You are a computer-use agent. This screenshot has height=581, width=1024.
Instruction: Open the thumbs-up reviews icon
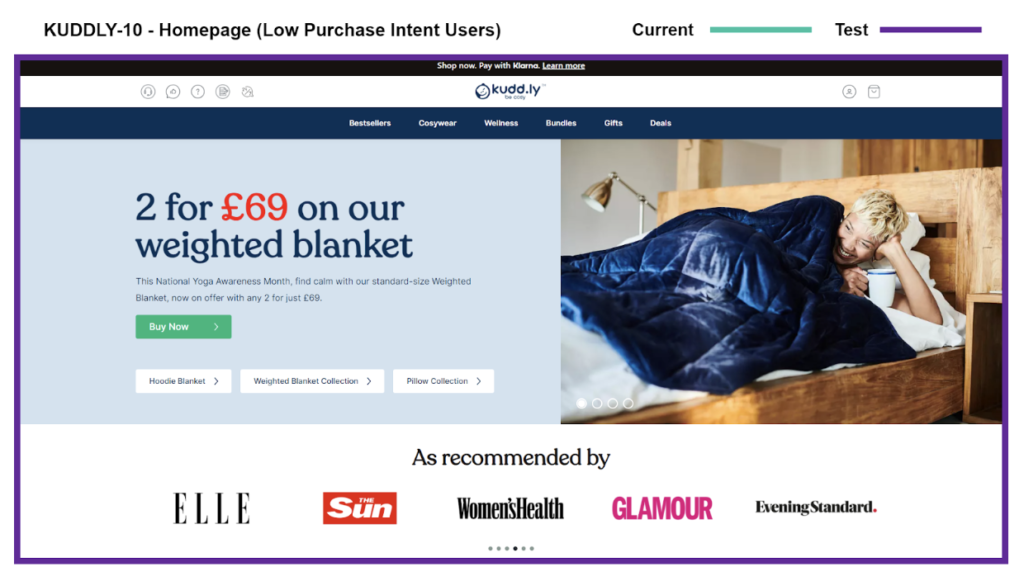(x=173, y=92)
